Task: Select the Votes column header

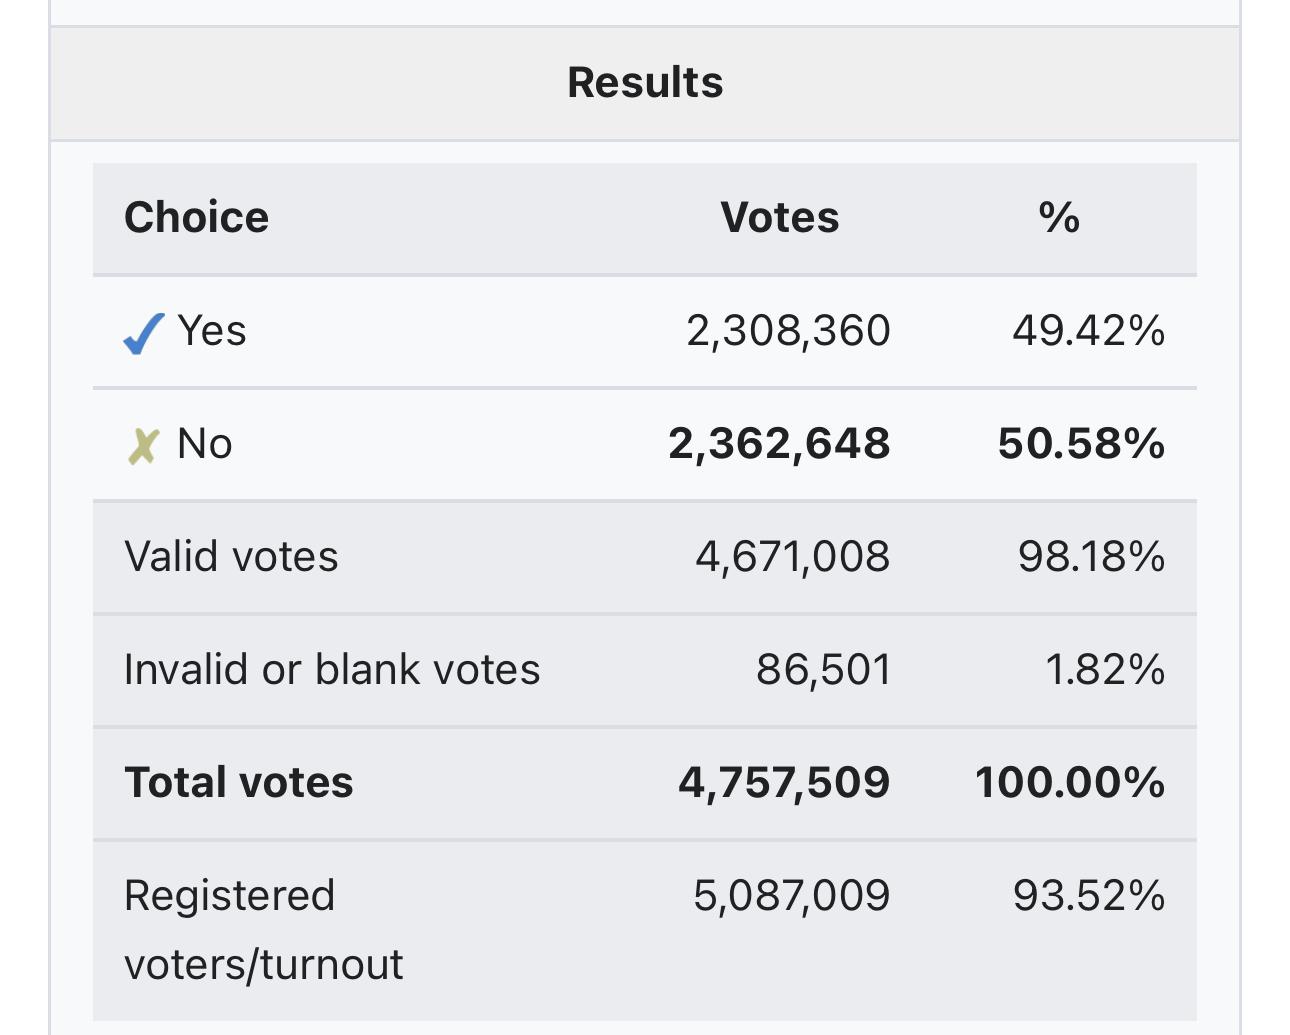Action: [x=779, y=217]
